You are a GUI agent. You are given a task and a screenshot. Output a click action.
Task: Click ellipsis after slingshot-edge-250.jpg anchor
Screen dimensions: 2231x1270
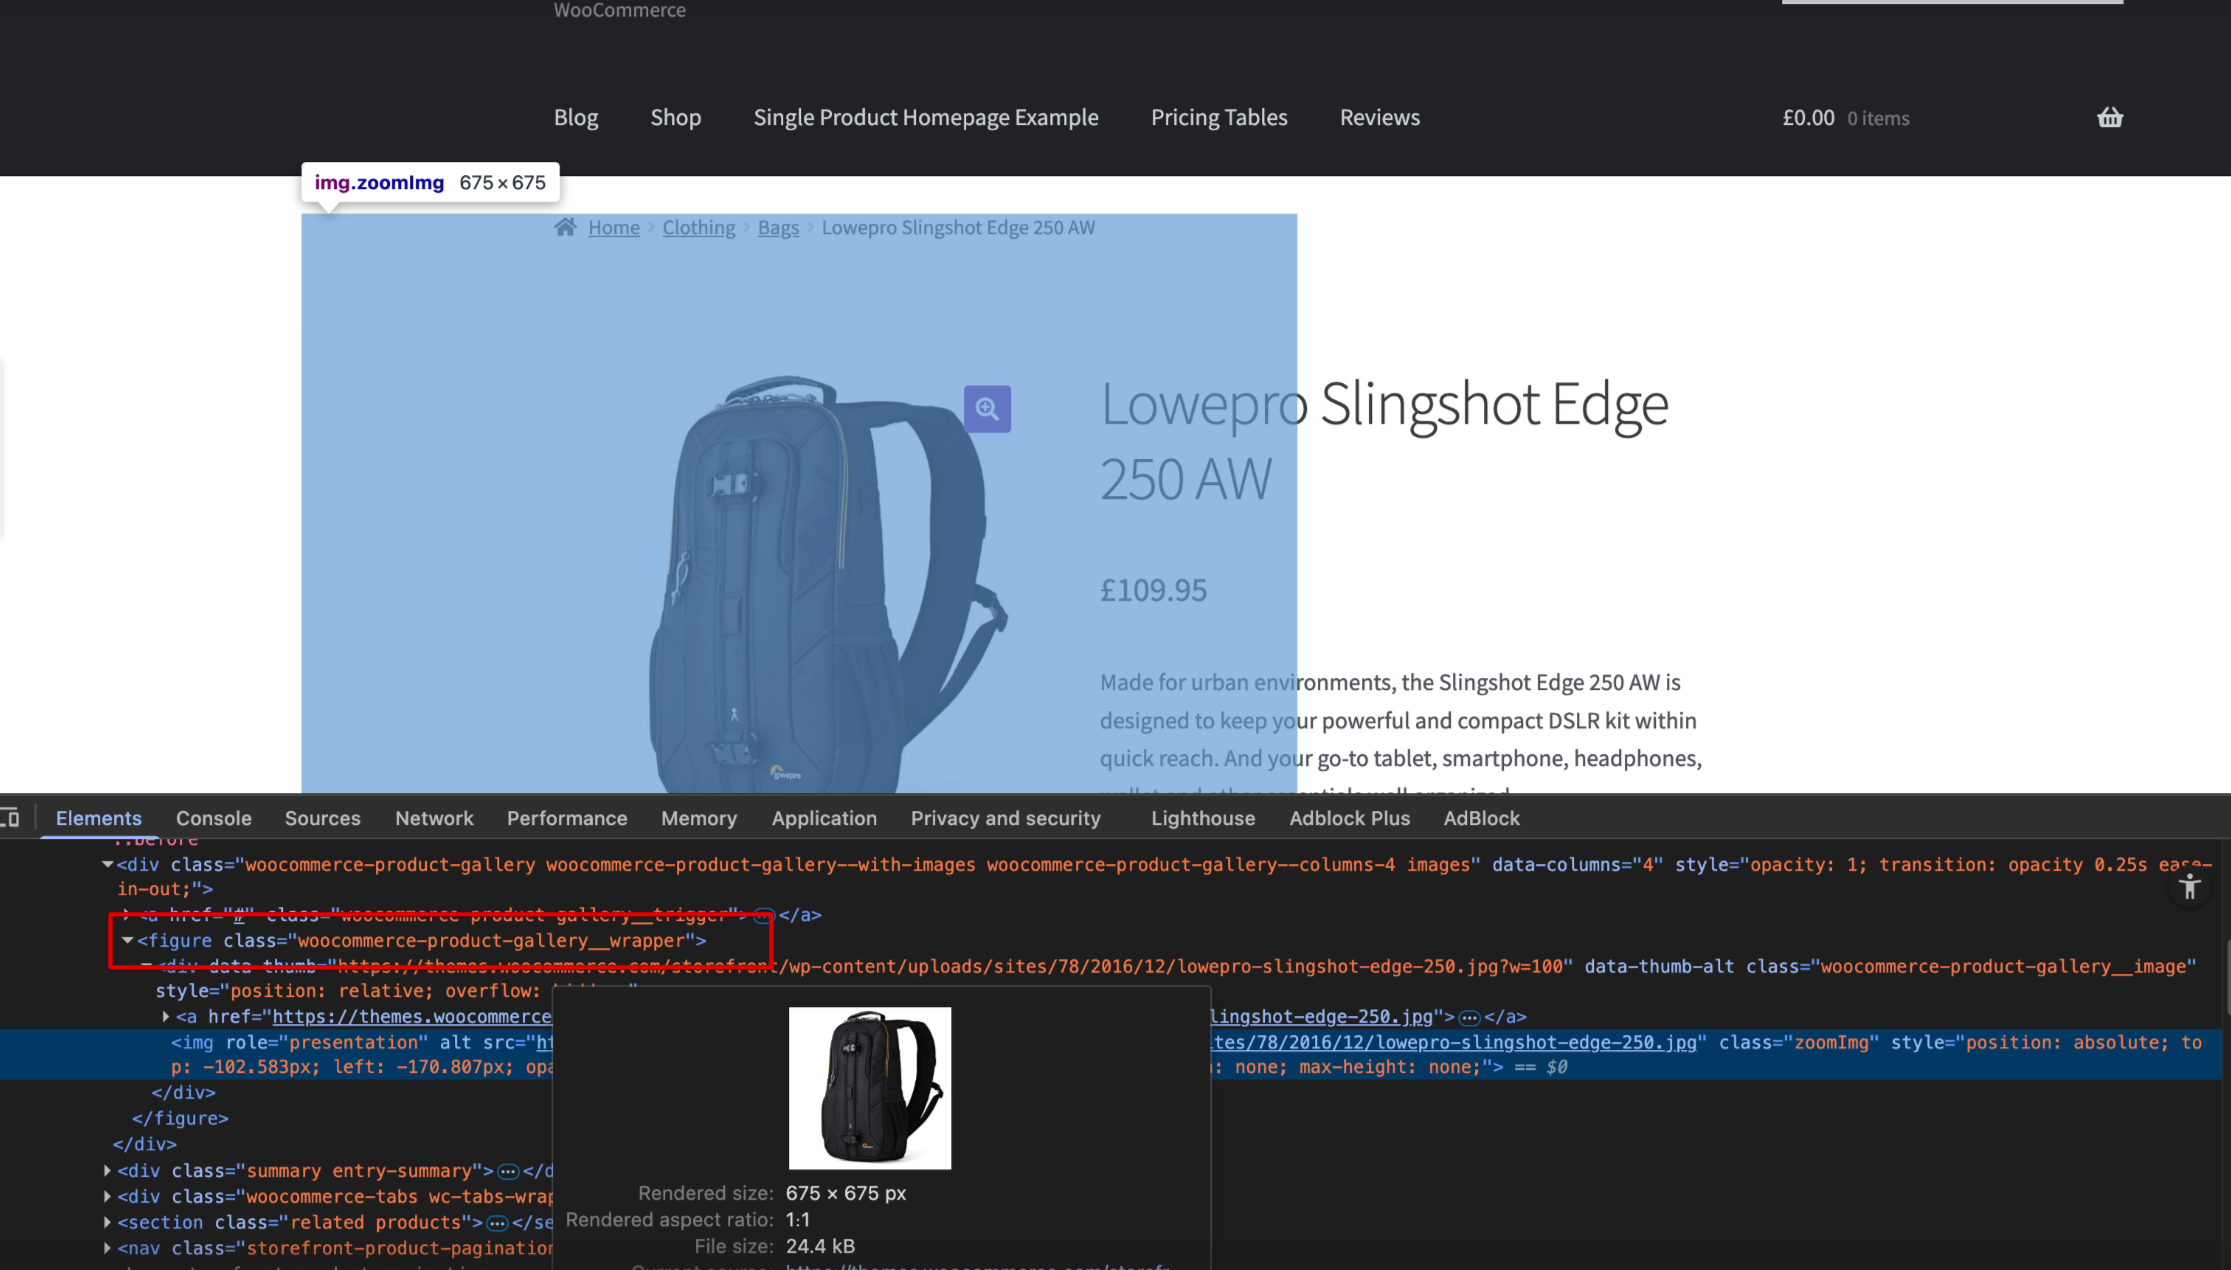(x=1469, y=1018)
